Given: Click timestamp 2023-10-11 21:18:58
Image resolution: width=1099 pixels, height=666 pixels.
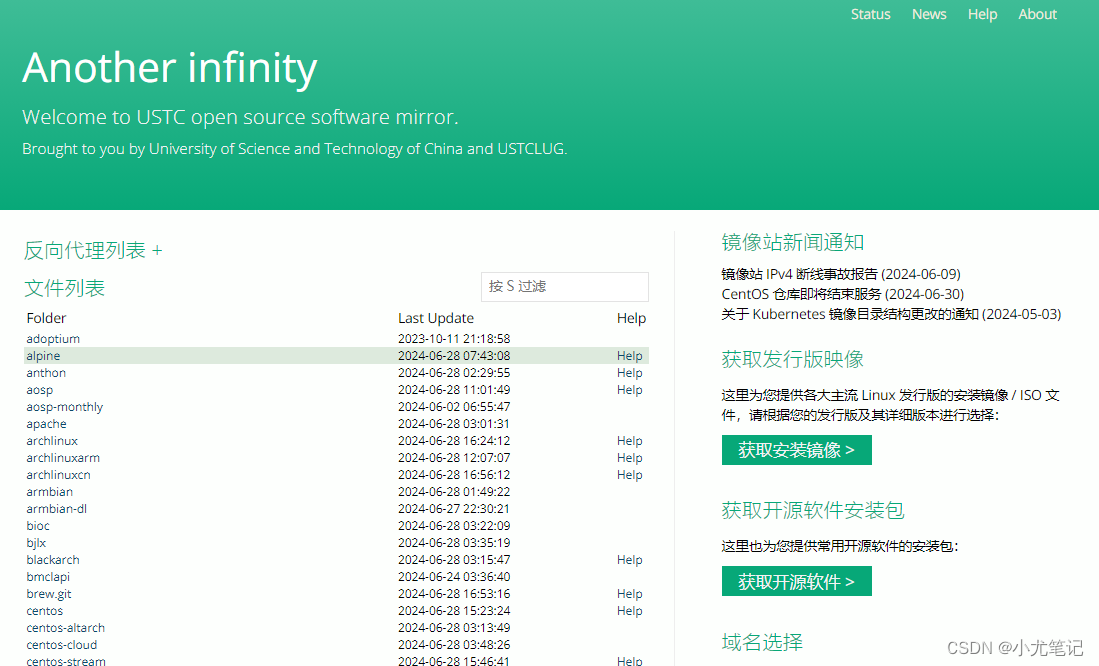Looking at the screenshot, I should click(x=454, y=339).
